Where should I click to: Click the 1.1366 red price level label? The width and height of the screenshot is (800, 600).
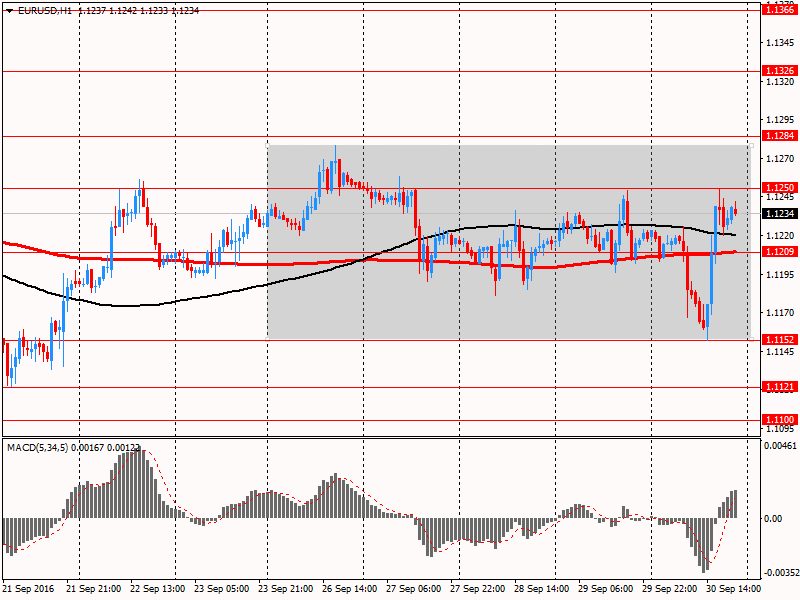(779, 9)
